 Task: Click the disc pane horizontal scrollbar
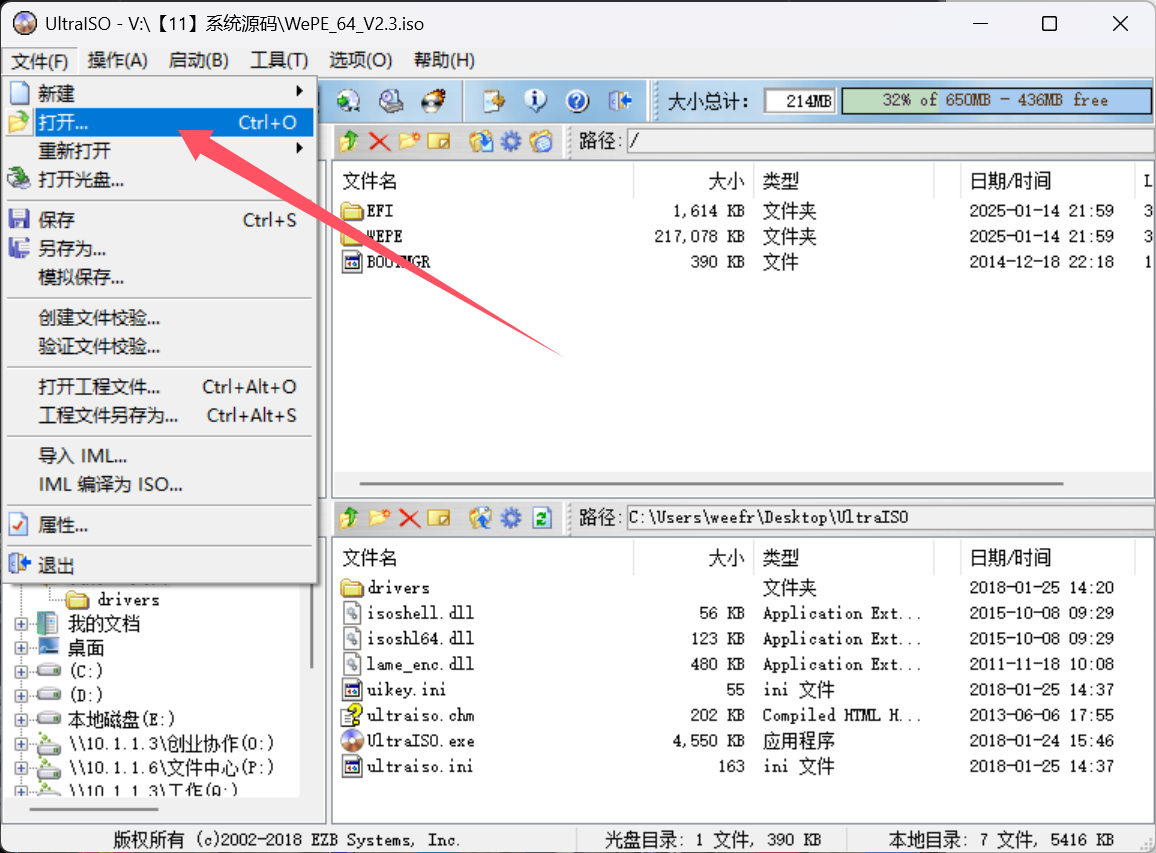click(x=711, y=484)
